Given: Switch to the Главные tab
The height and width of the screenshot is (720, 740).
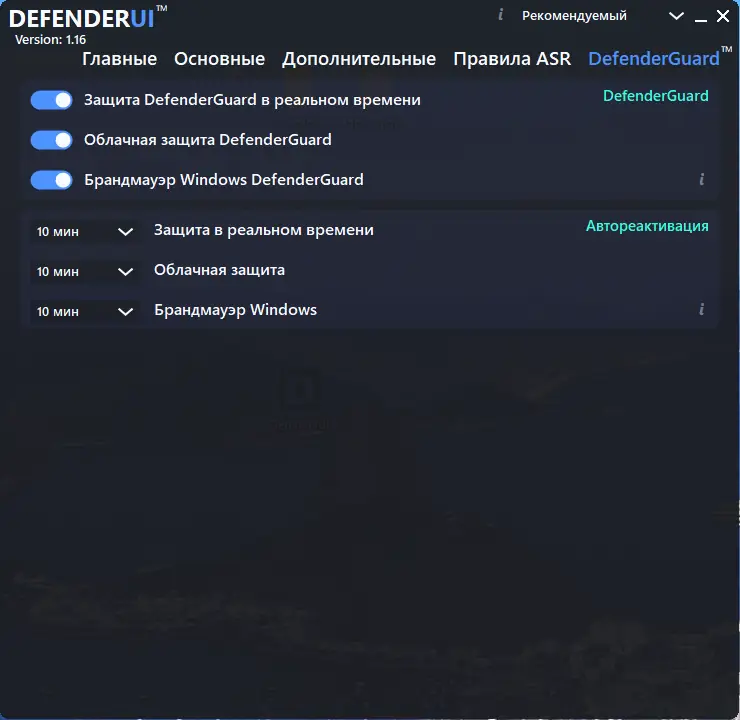Looking at the screenshot, I should pyautogui.click(x=119, y=59).
